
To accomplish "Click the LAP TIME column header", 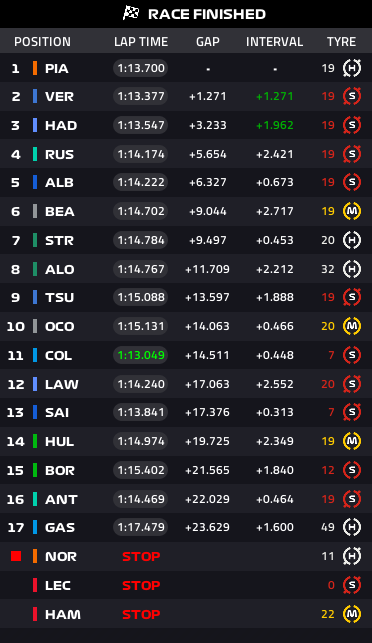I will click(x=141, y=41).
